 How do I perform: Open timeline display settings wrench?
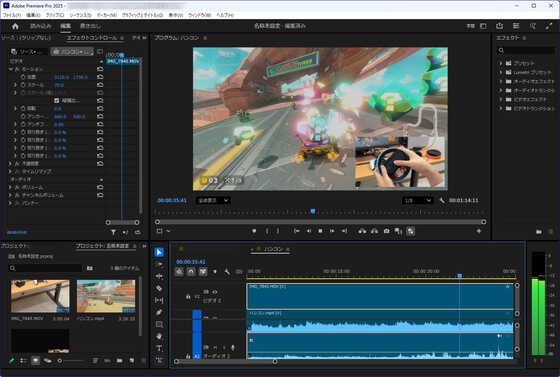(227, 272)
